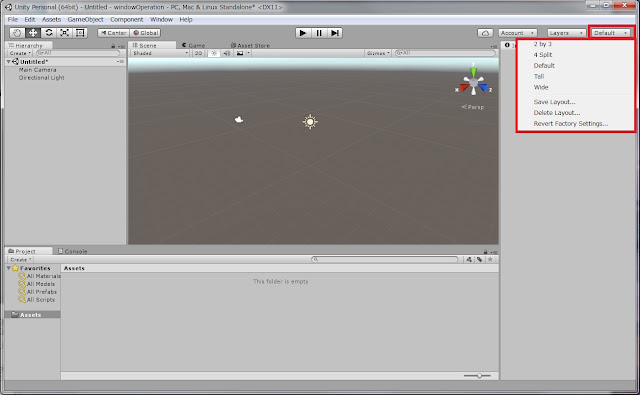Select the Rect transform tool

coord(80,33)
